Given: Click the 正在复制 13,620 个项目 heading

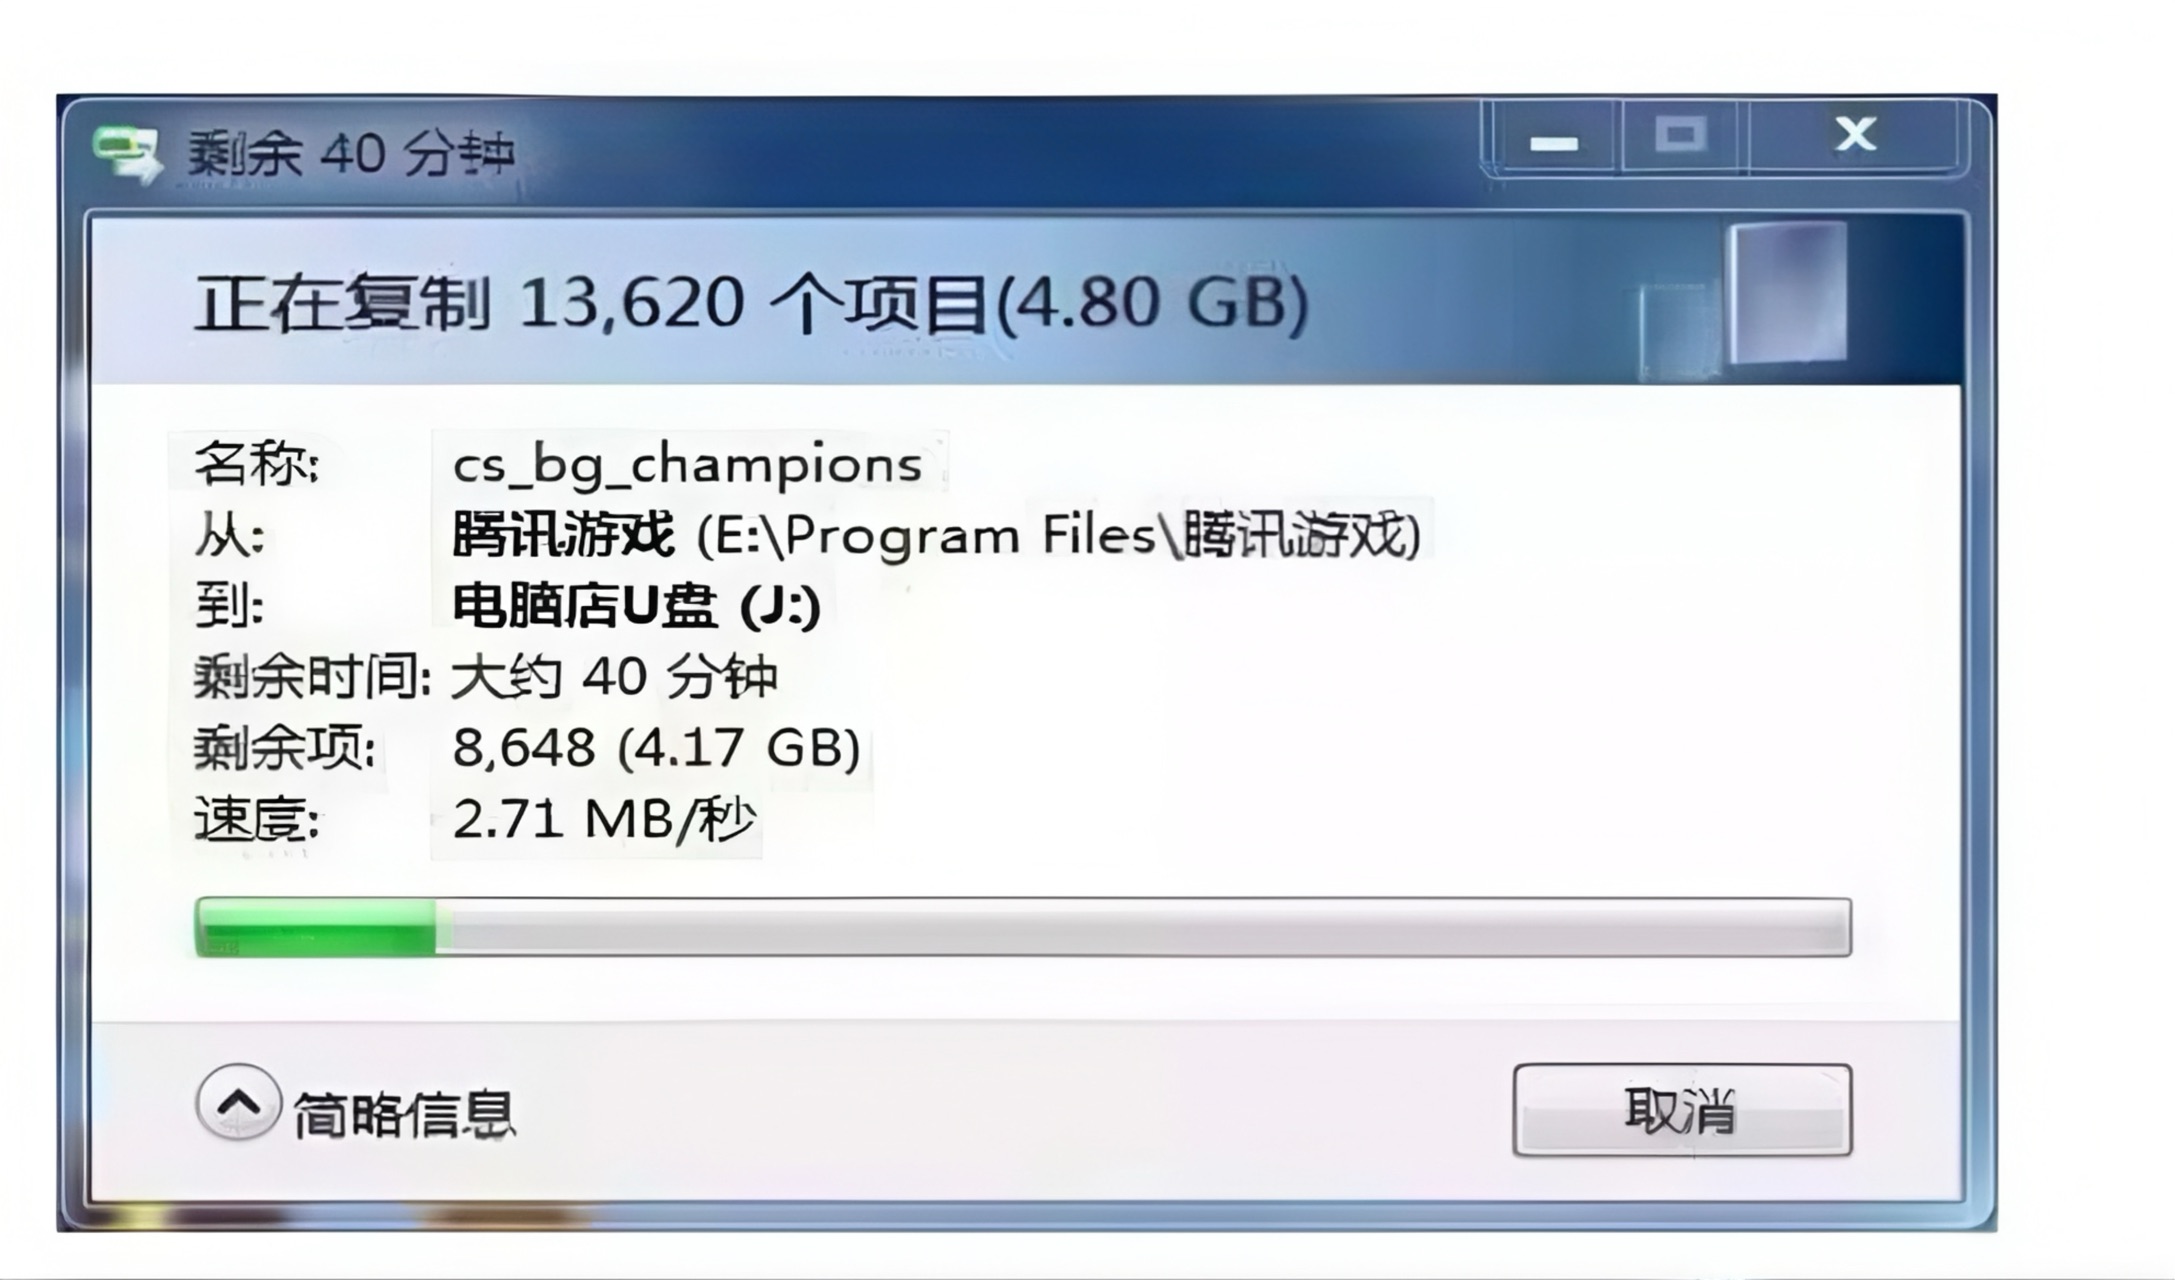Looking at the screenshot, I should 750,303.
